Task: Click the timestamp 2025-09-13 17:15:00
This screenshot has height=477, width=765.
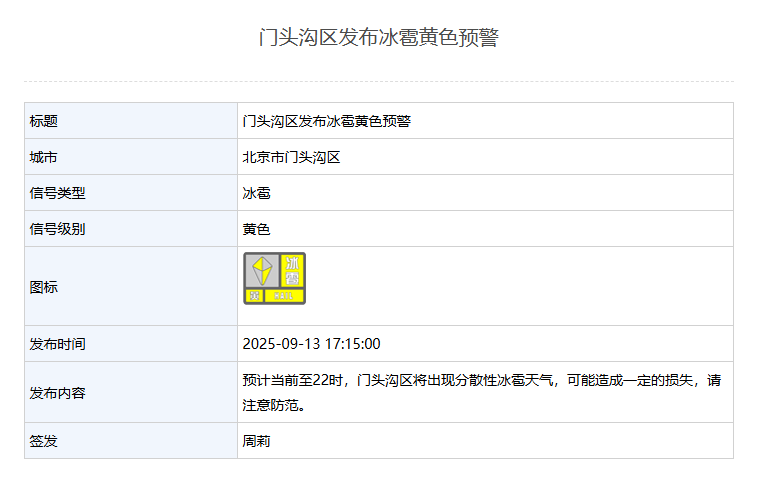Action: click(311, 344)
